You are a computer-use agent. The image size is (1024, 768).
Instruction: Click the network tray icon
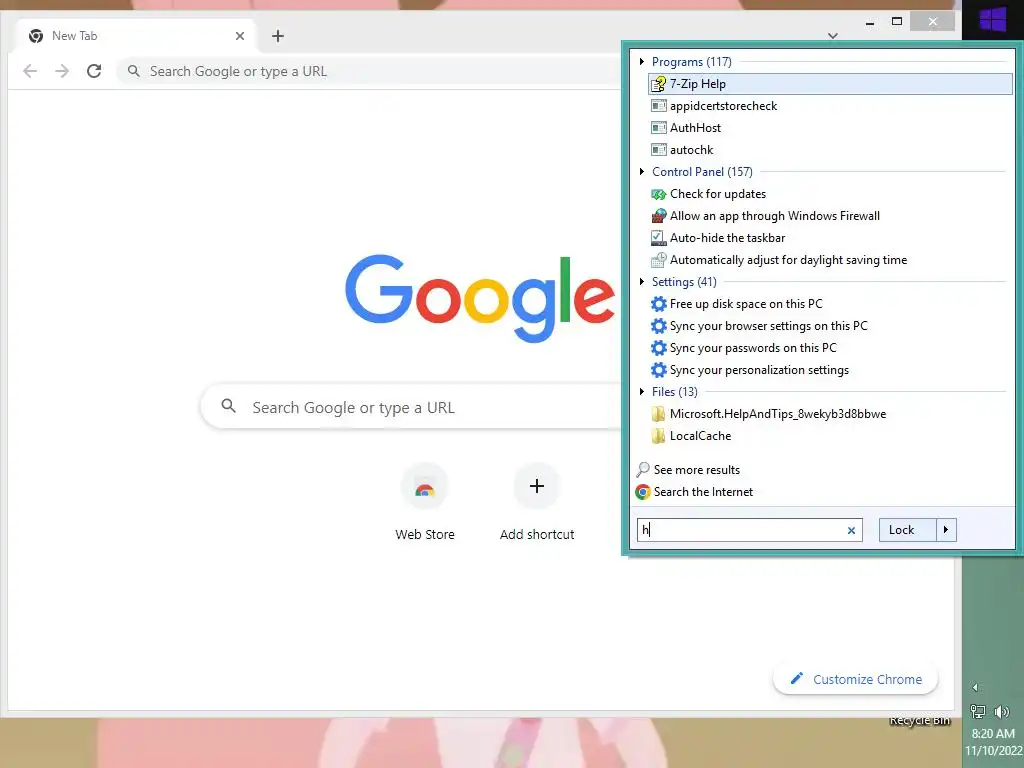(x=978, y=711)
